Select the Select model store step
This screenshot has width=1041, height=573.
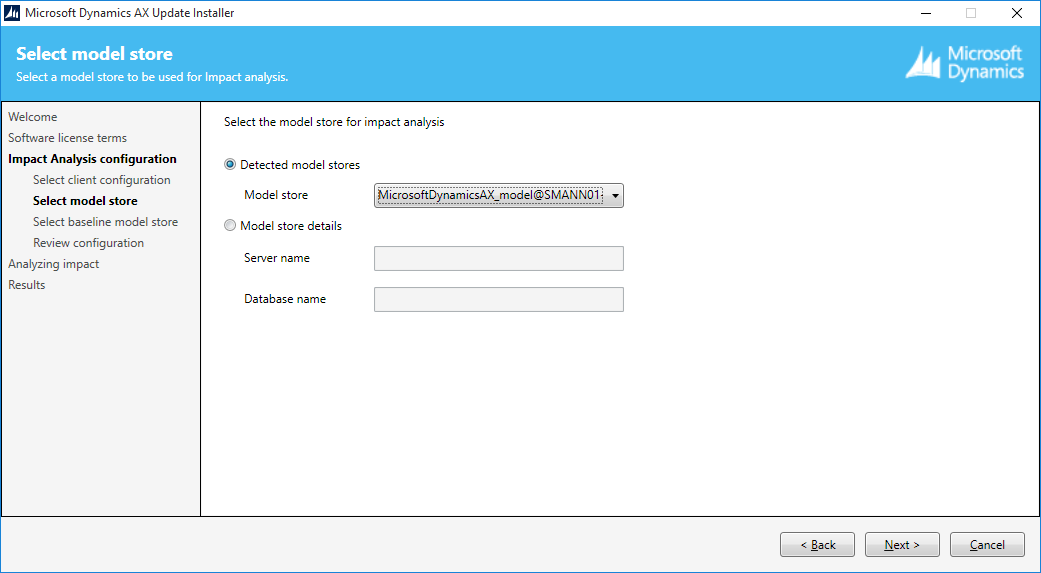pyautogui.click(x=85, y=201)
